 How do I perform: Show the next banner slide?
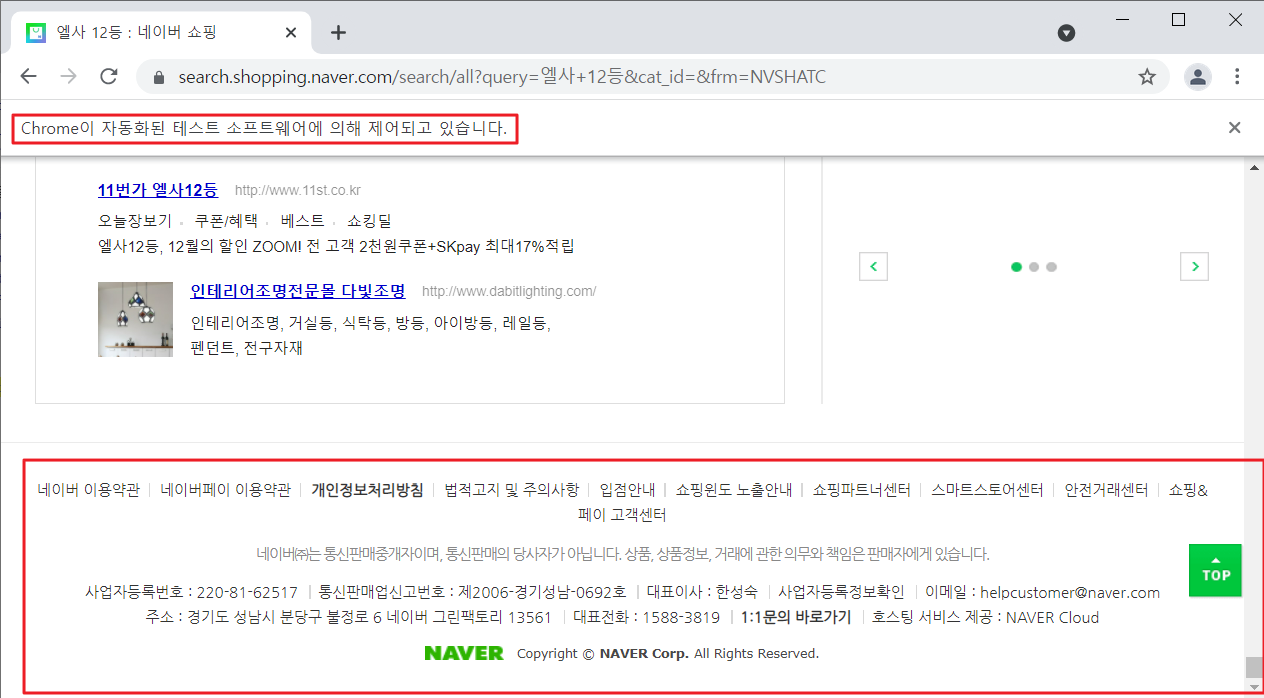(x=1194, y=266)
